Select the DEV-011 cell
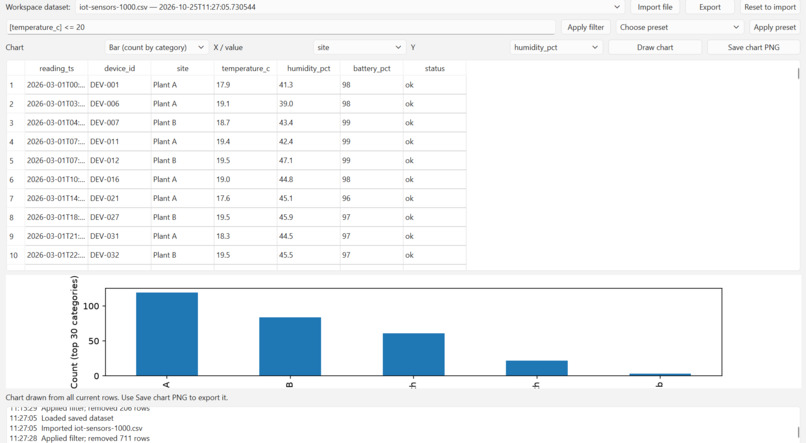Viewport: 806px width, 443px height. [x=119, y=141]
